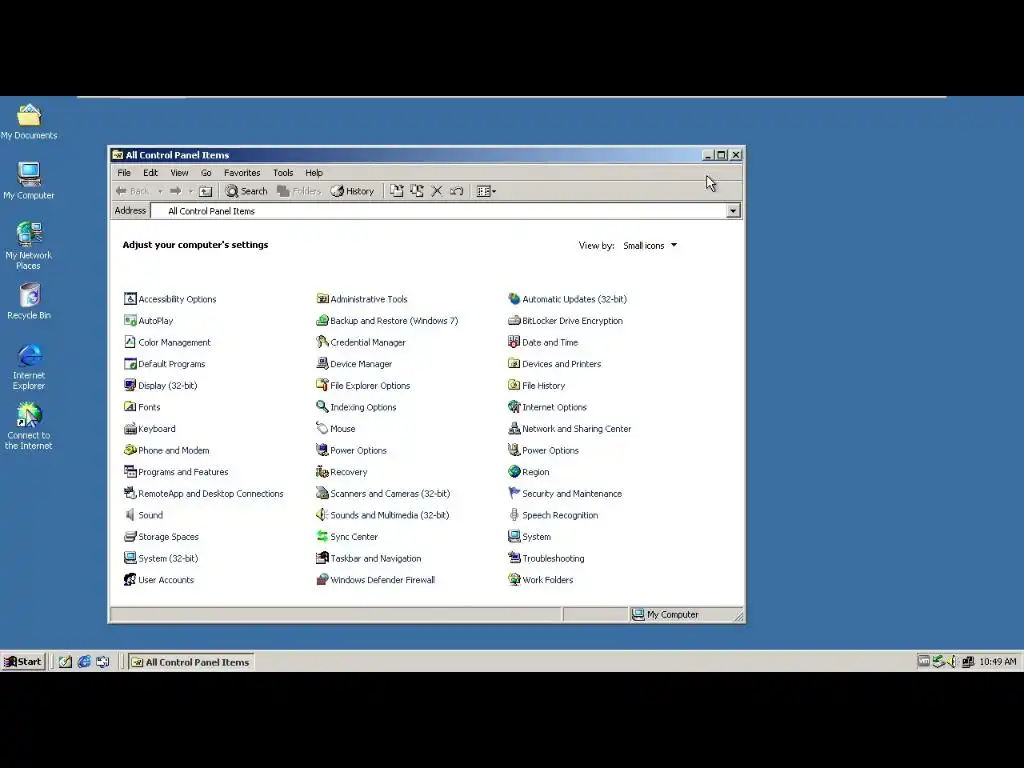Open File History icon
This screenshot has height=768, width=1024.
pyautogui.click(x=514, y=385)
